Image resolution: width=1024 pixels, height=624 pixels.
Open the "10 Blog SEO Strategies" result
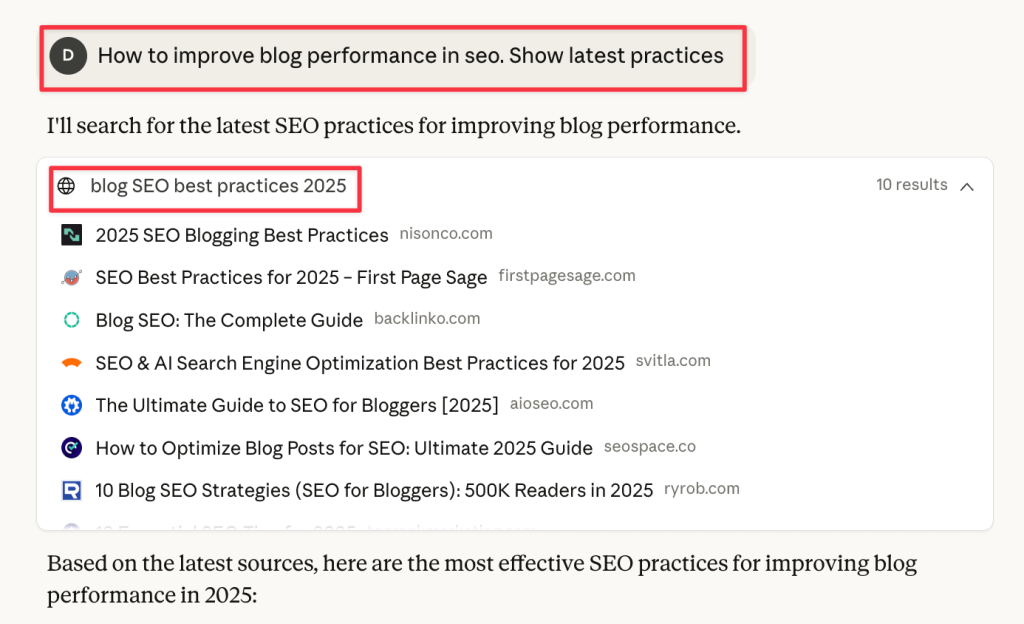[x=374, y=490]
